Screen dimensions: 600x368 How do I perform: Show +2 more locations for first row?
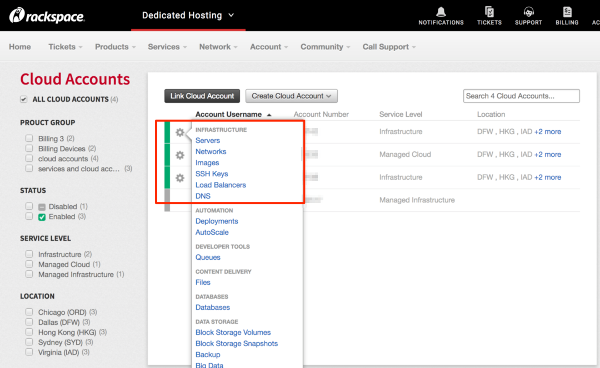[548, 132]
